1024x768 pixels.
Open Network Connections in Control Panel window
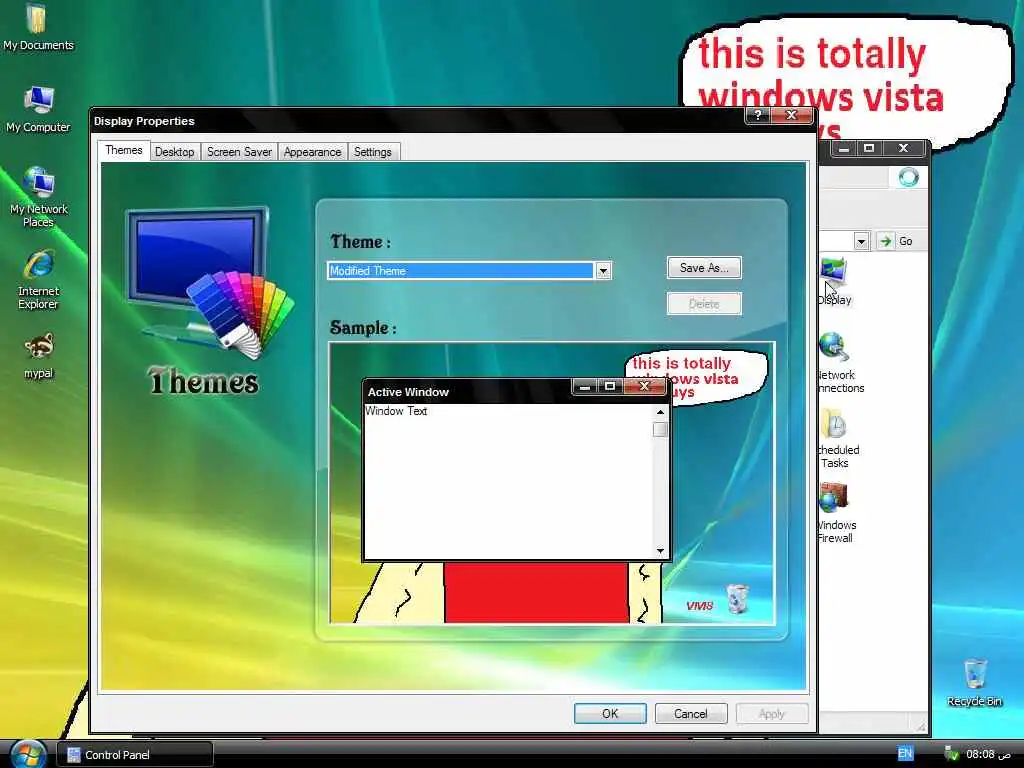(840, 362)
